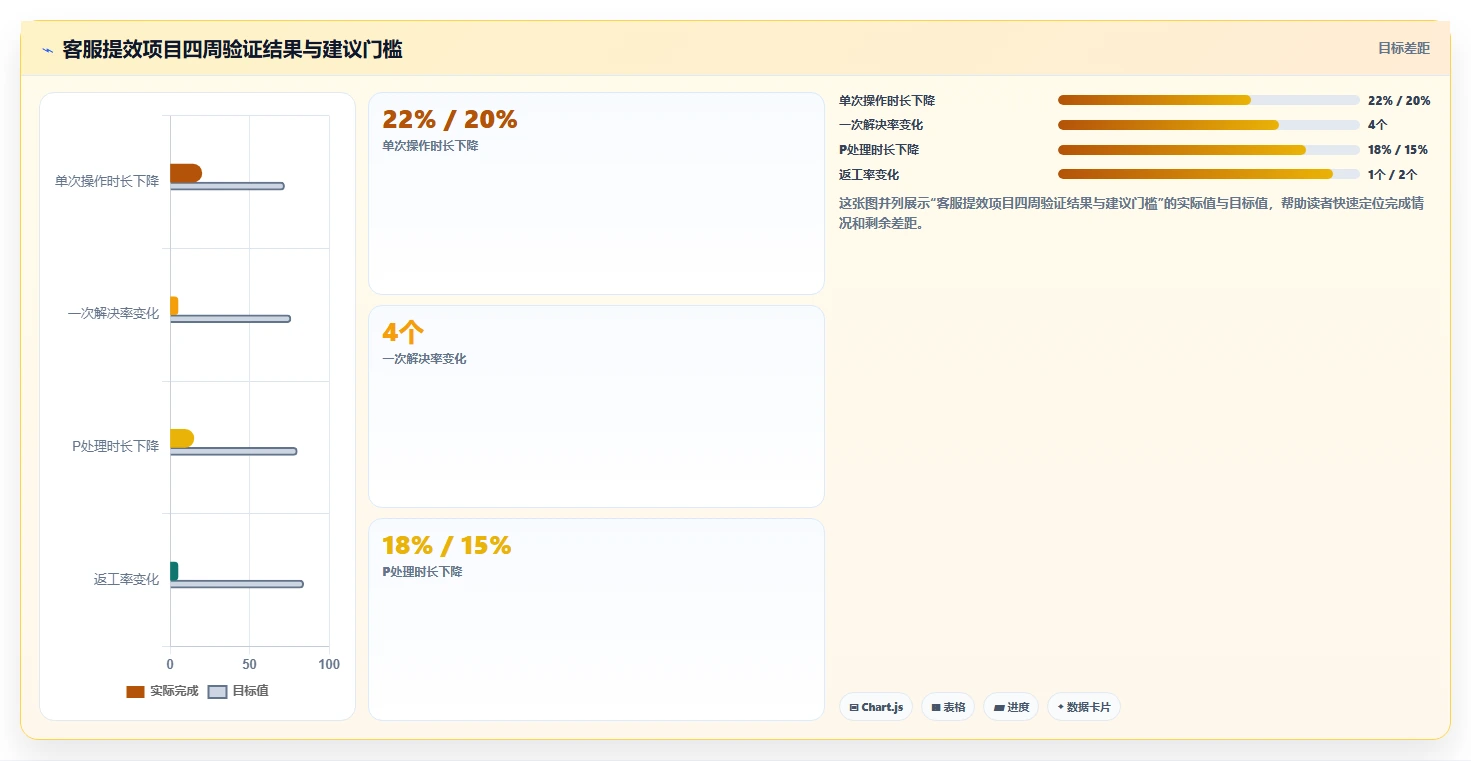The image size is (1471, 761).
Task: Click the P处理时长下降 progress bar
Action: click(1208, 150)
